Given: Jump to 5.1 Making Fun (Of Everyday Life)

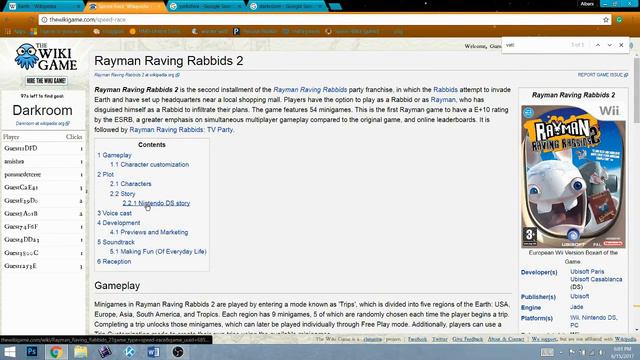Looking at the screenshot, I should click(158, 252).
